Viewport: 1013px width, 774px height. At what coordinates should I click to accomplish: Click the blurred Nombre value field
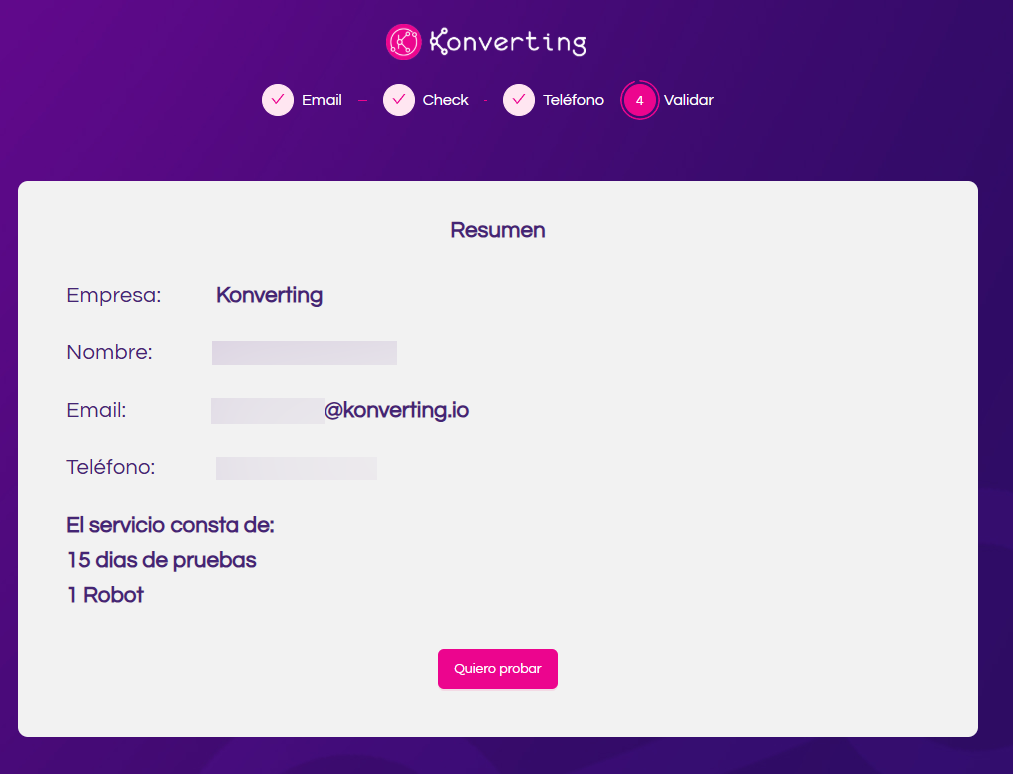point(304,353)
